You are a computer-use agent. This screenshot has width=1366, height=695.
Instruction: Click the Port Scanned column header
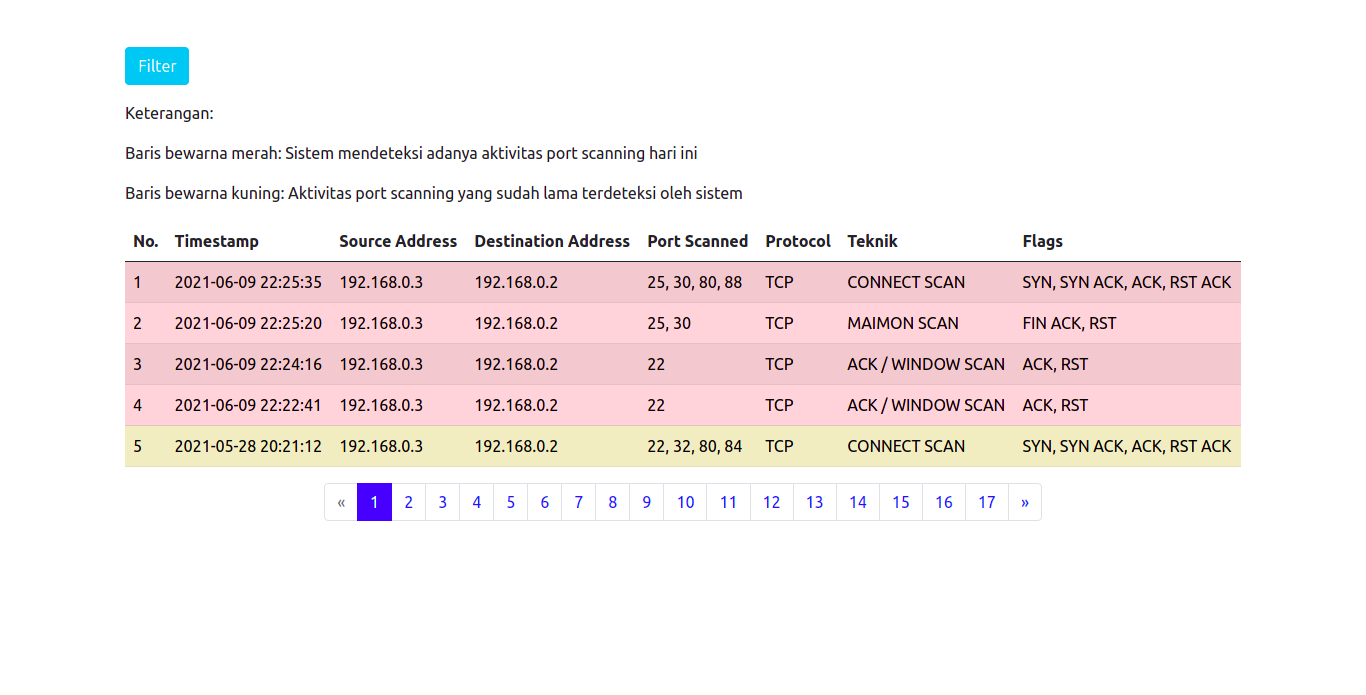point(697,241)
